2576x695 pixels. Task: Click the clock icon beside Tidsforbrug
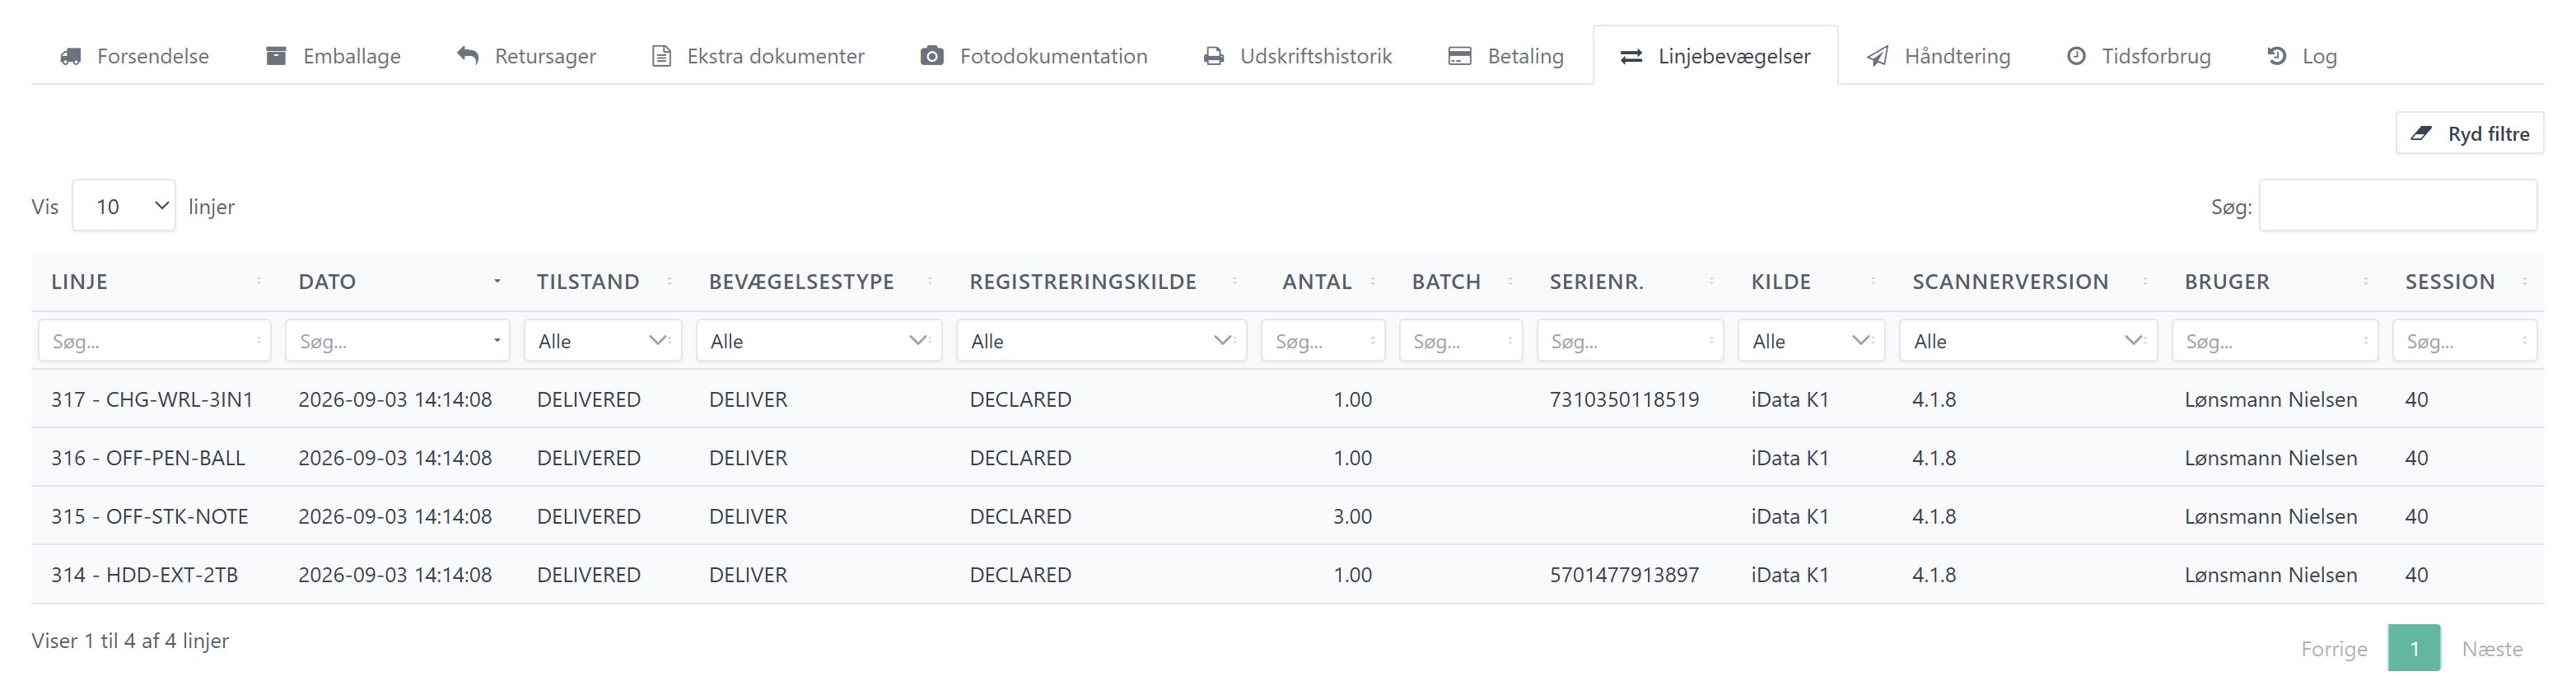[2076, 56]
